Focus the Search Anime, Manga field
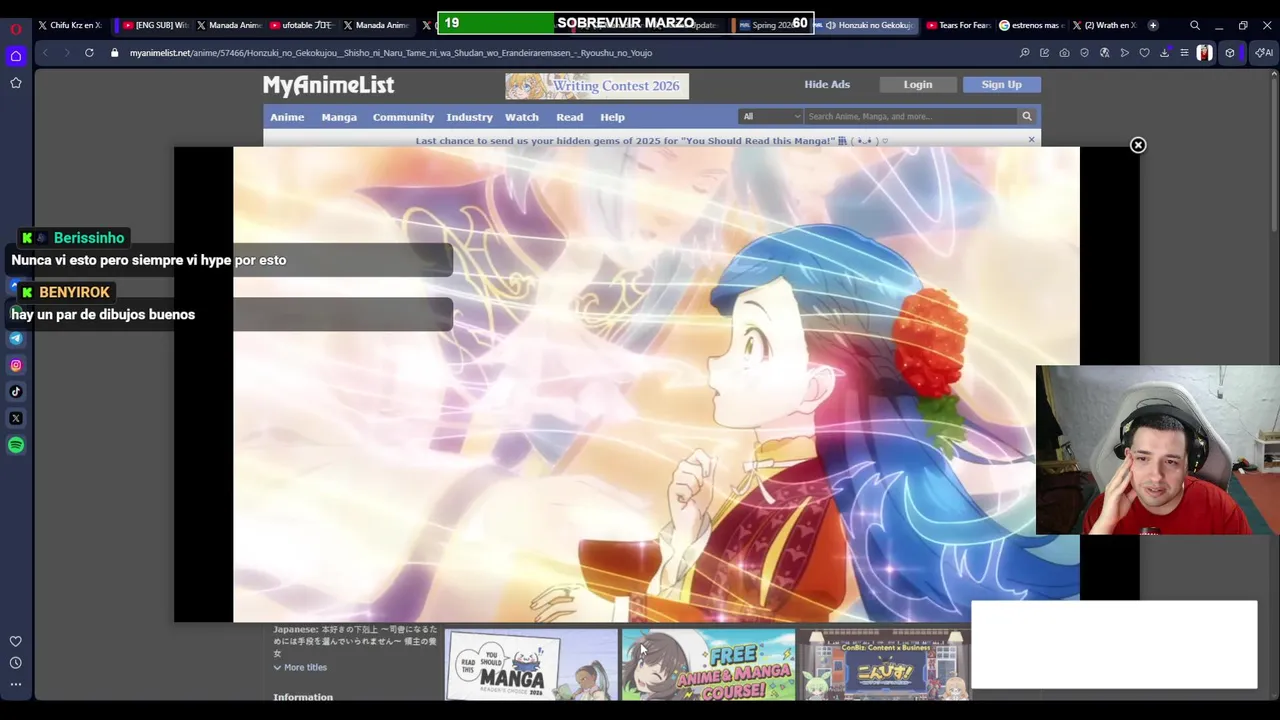This screenshot has height=720, width=1280. click(x=910, y=116)
